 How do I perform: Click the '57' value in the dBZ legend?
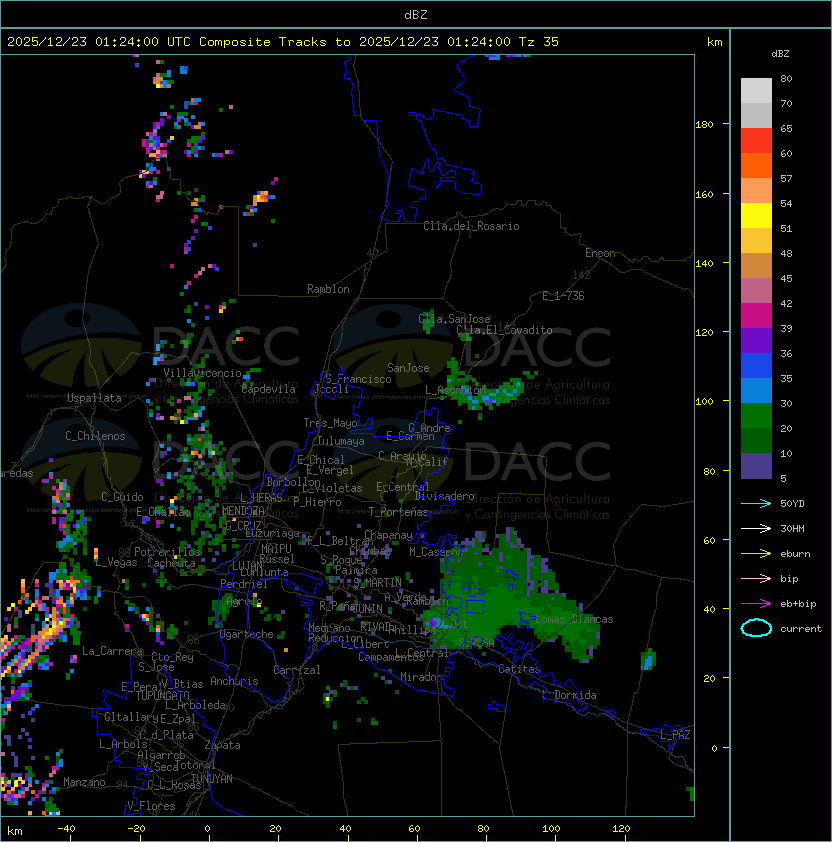pyautogui.click(x=786, y=178)
